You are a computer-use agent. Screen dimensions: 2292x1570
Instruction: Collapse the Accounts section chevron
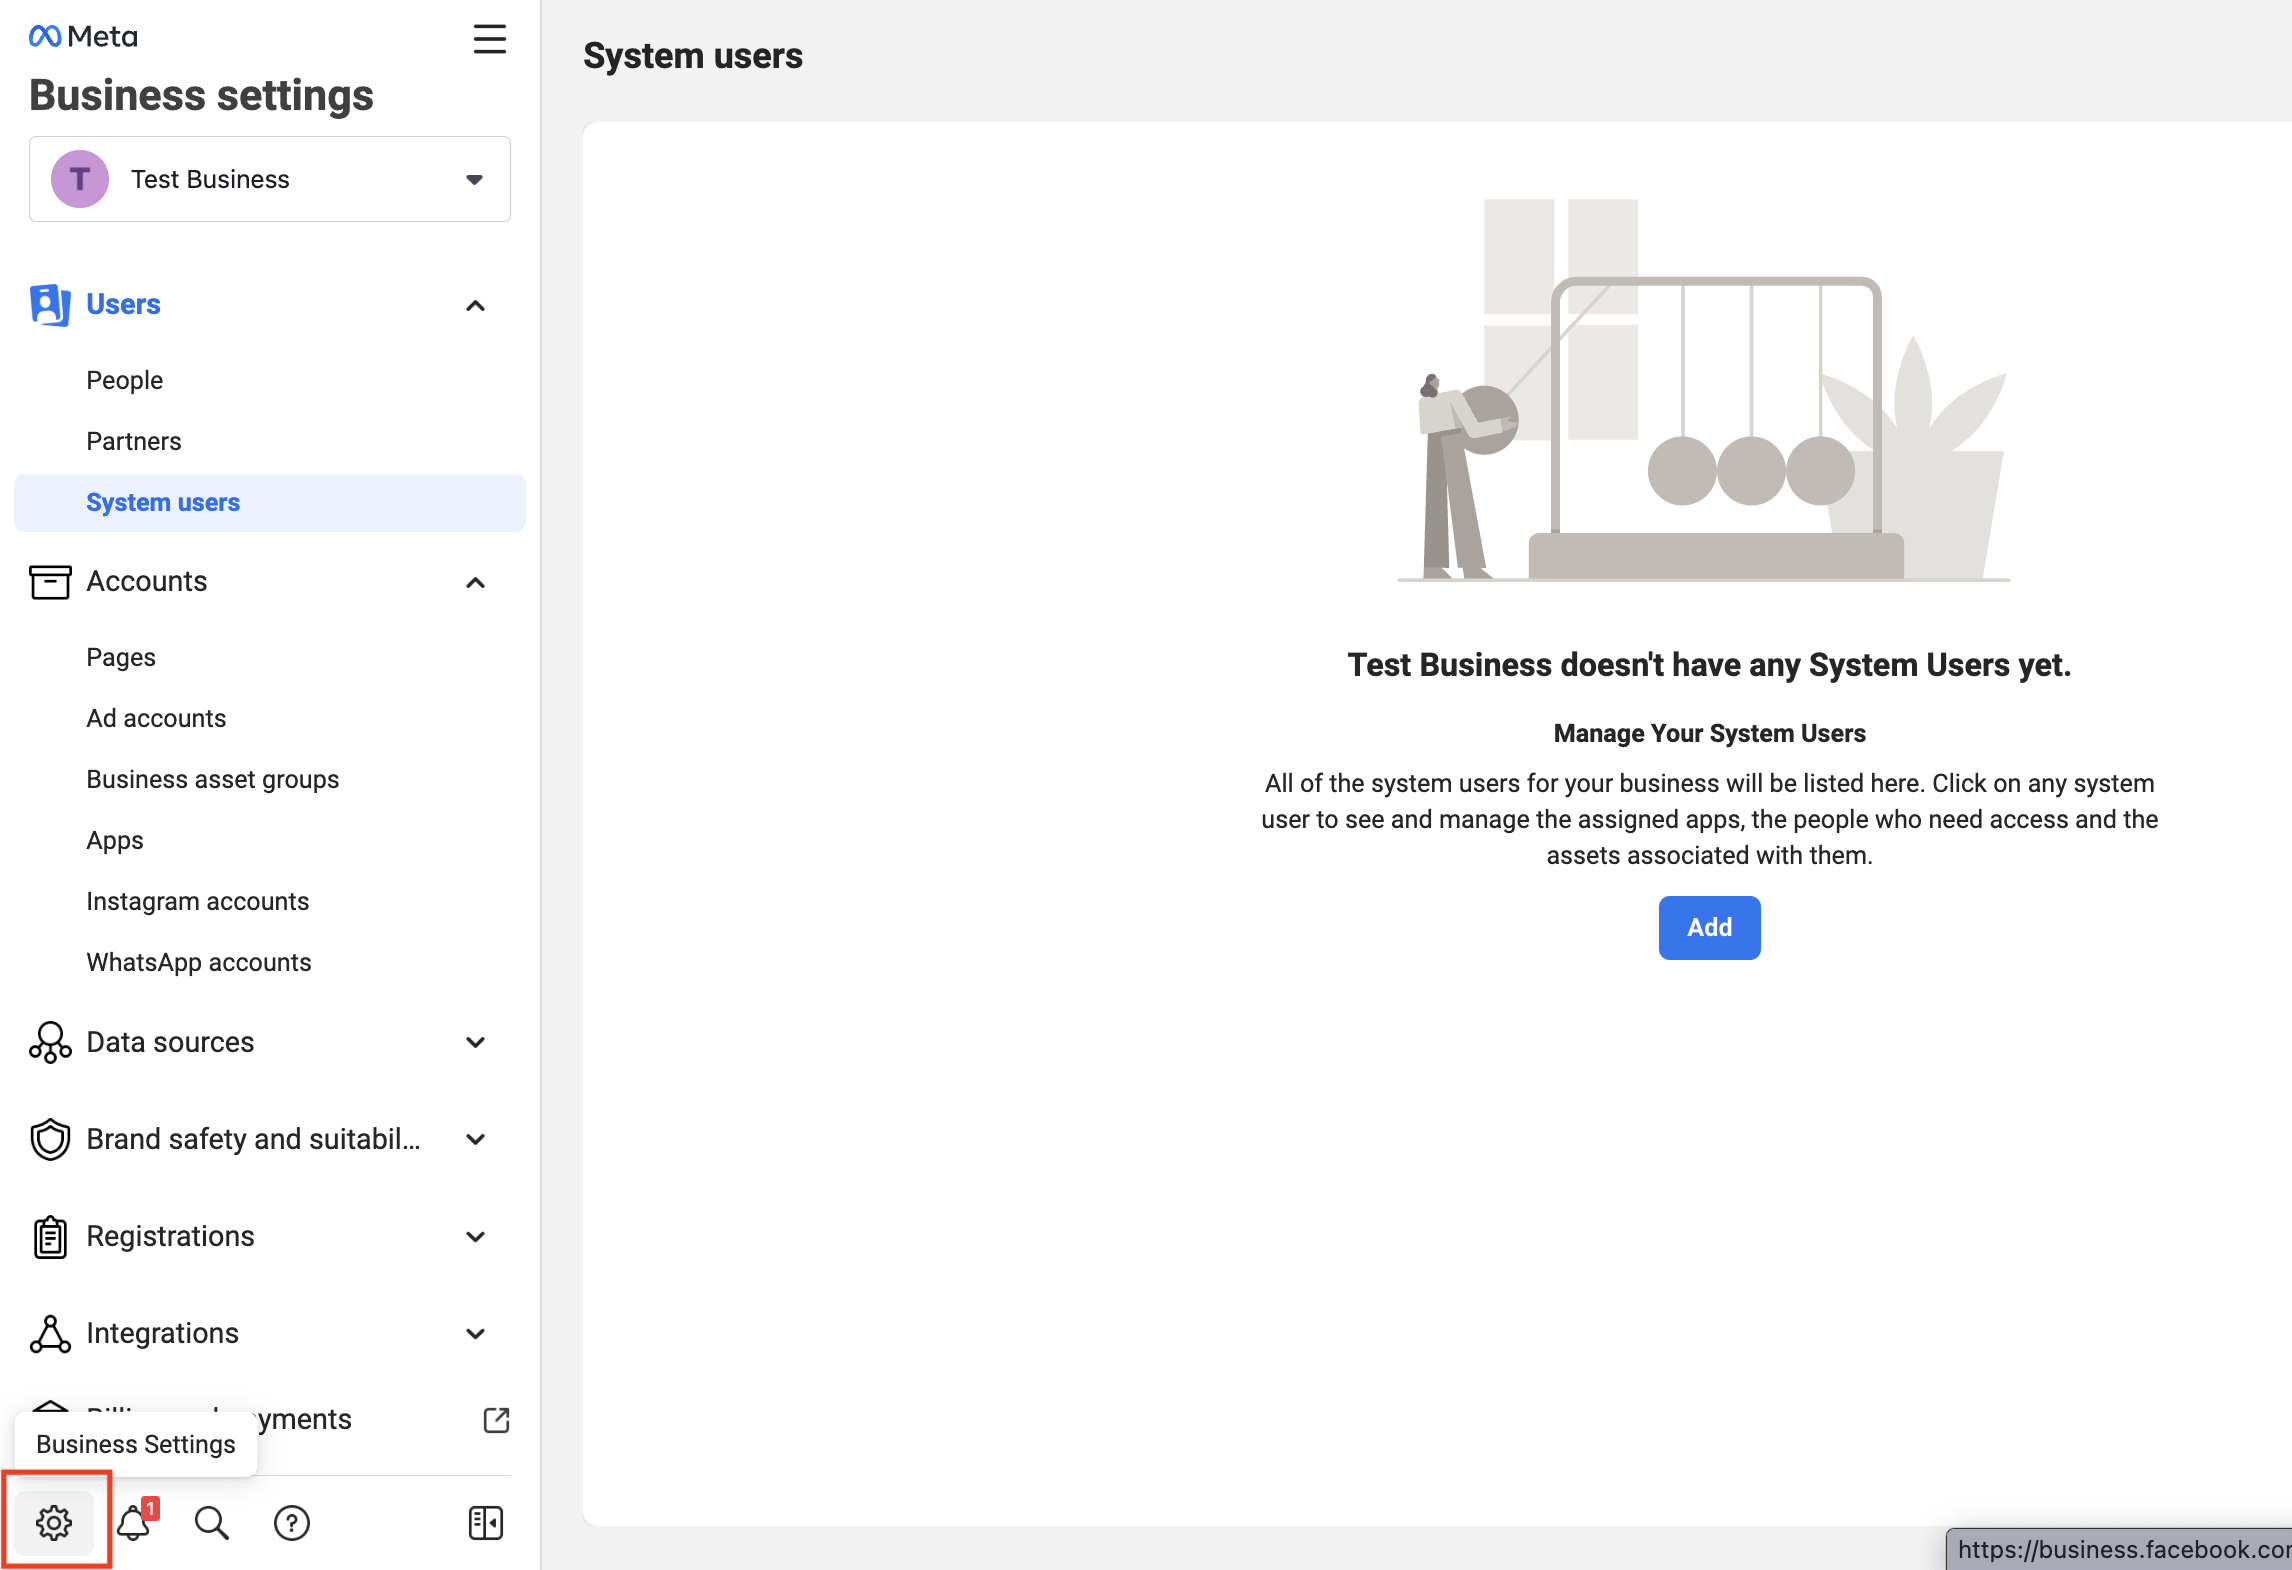click(x=475, y=582)
